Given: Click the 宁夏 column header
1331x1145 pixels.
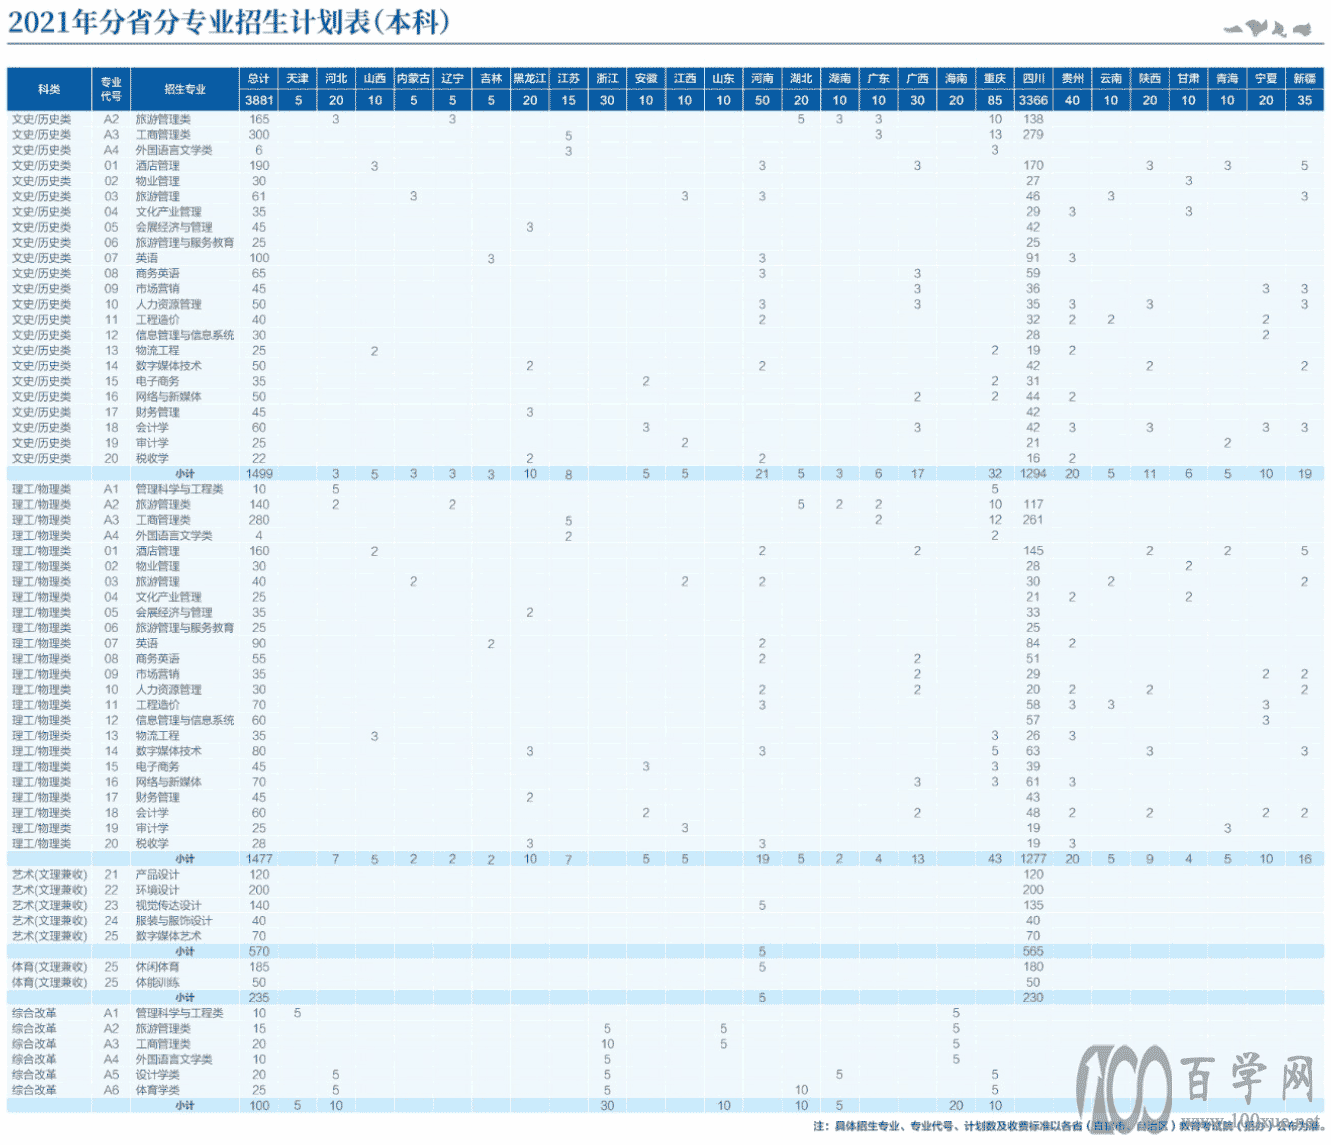Looking at the screenshot, I should click(x=1266, y=78).
